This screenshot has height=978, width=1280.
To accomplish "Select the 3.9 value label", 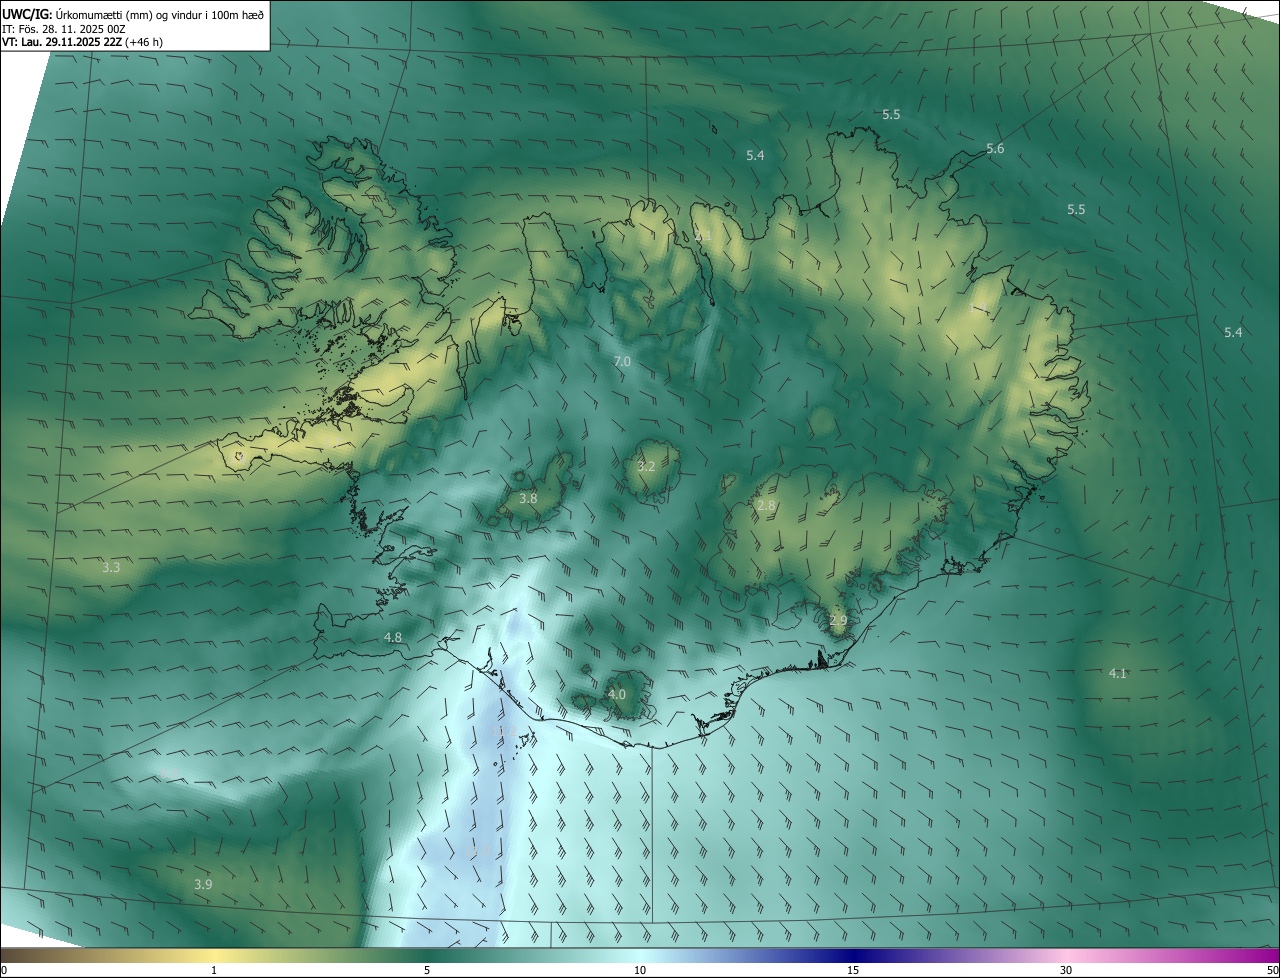I will coord(203,885).
